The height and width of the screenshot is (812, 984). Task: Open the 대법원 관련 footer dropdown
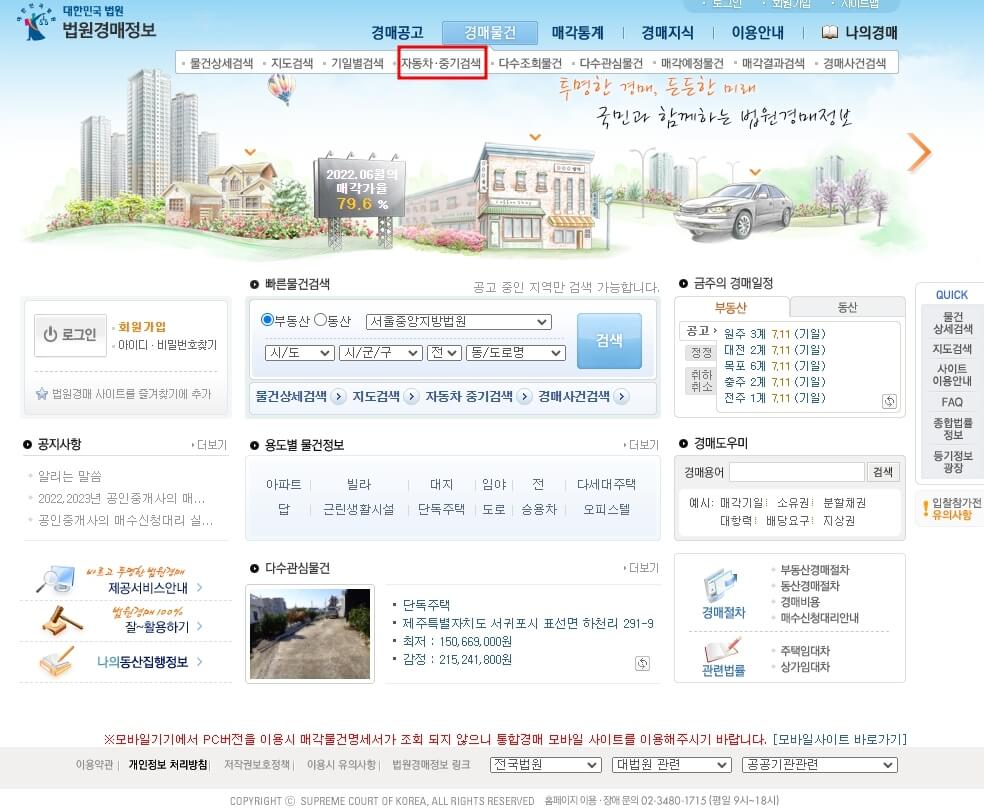[671, 764]
